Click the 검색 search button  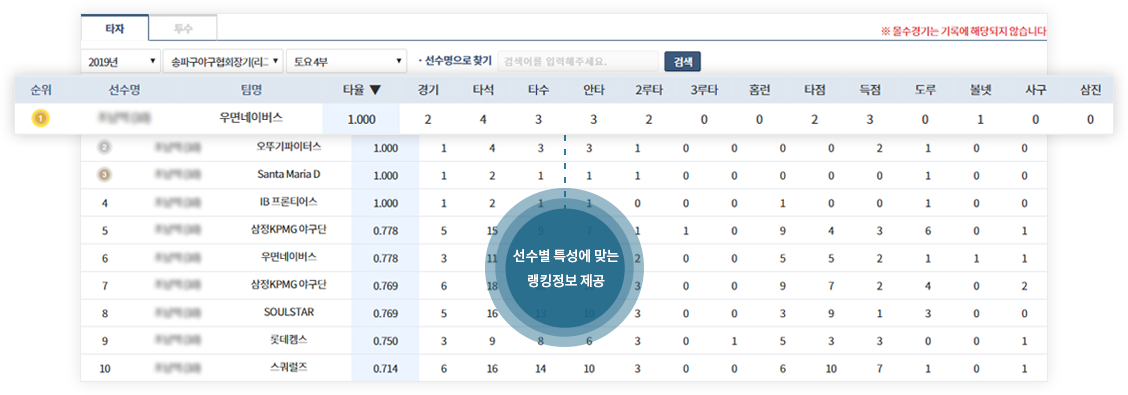click(x=683, y=61)
